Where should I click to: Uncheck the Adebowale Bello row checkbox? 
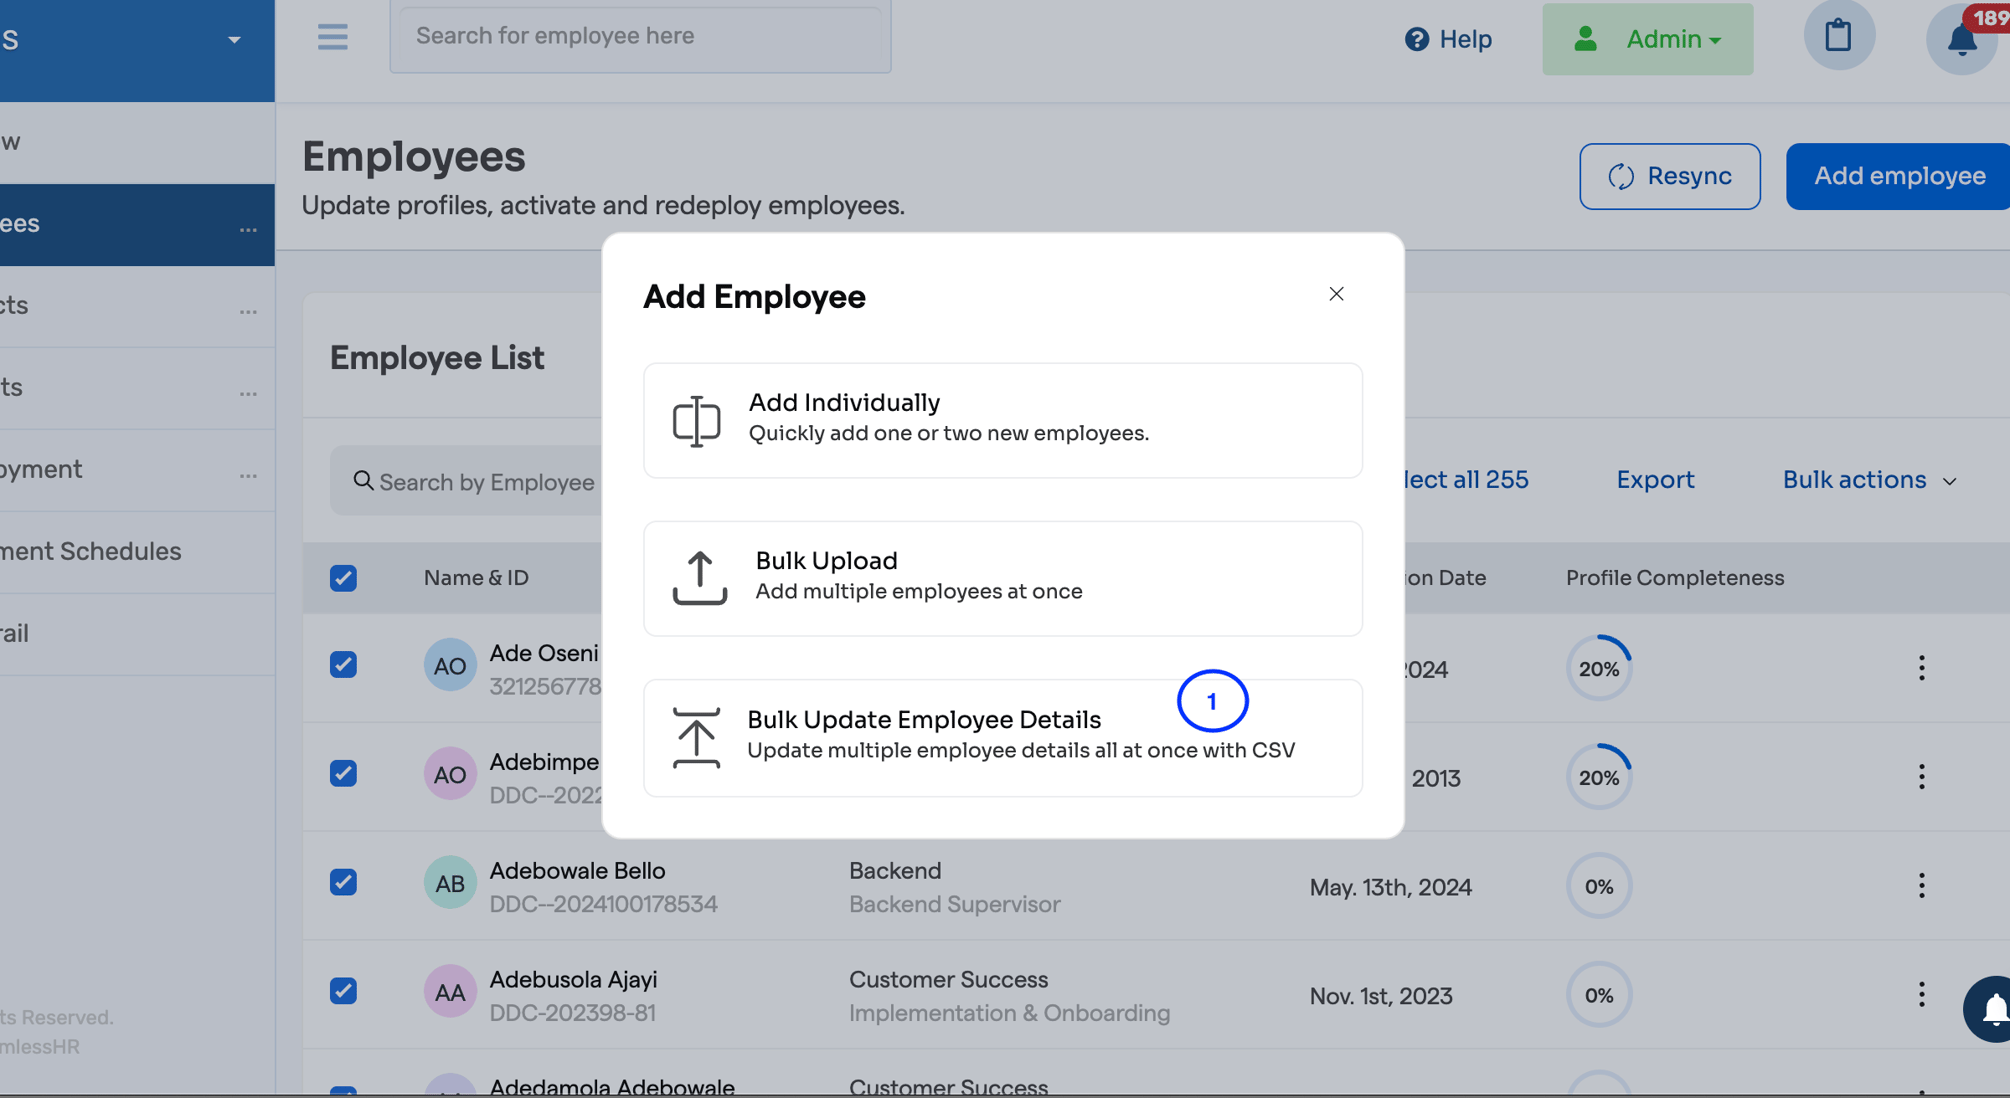[343, 883]
